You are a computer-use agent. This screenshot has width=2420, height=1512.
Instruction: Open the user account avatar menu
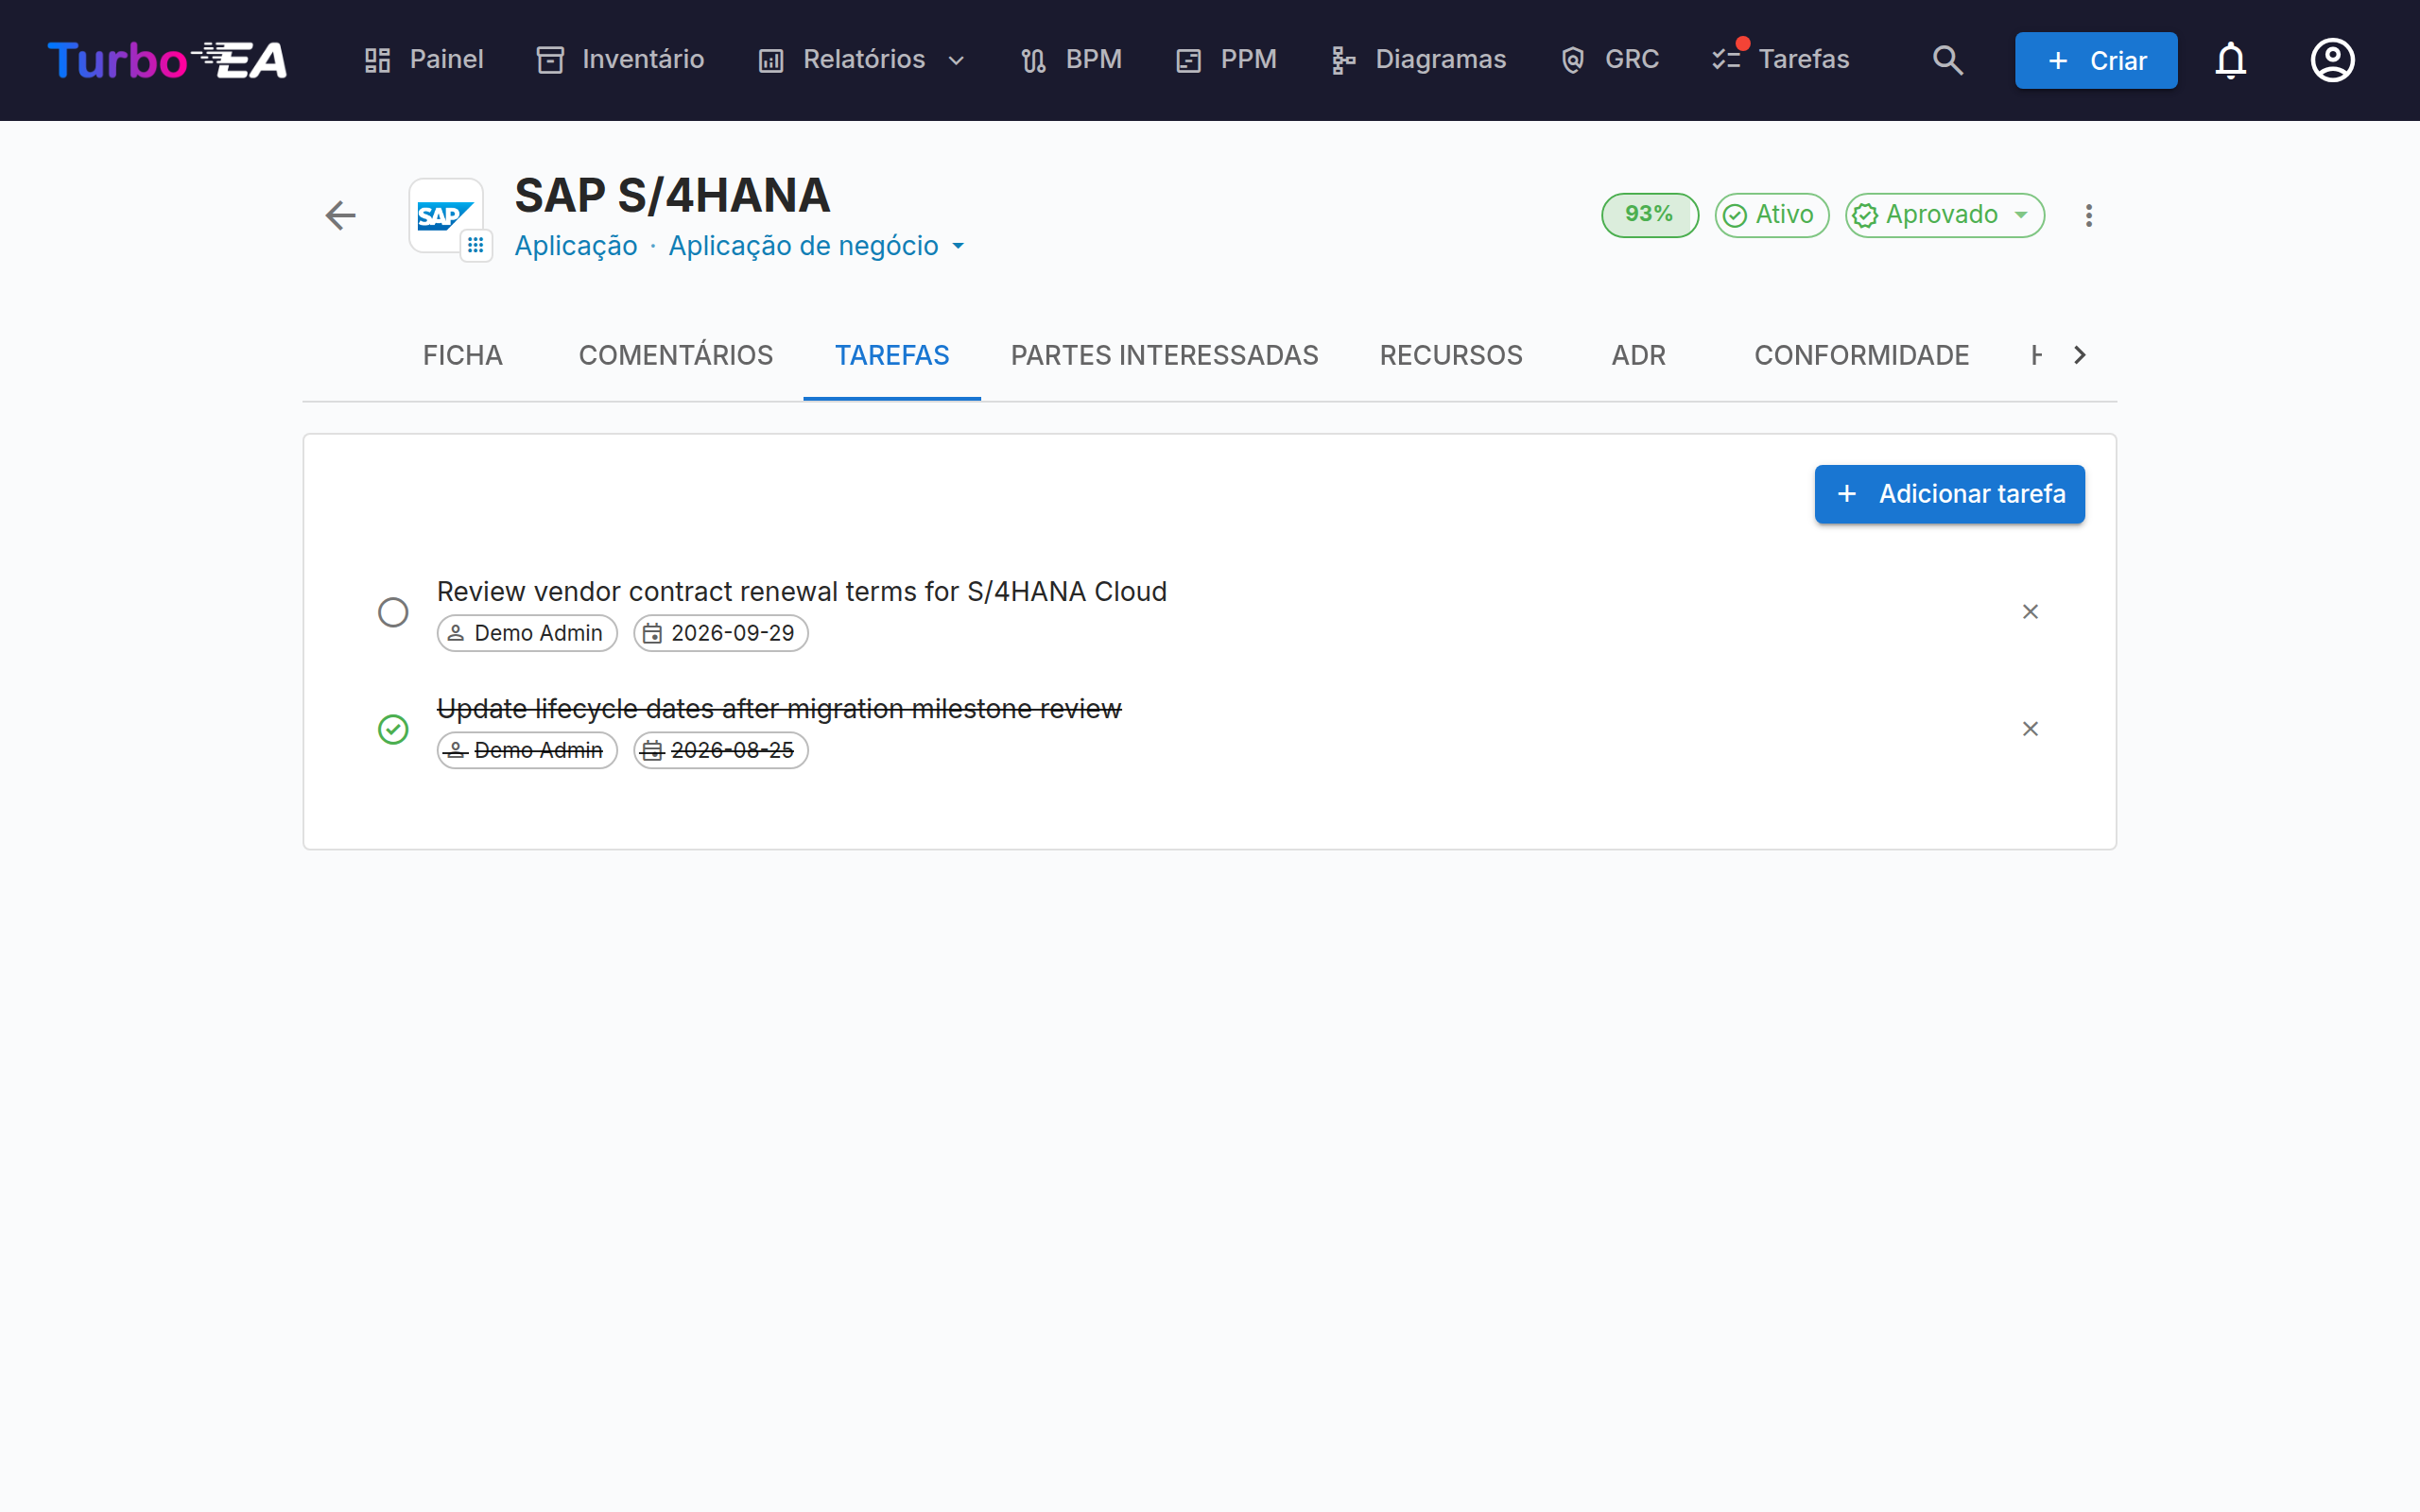[x=2332, y=60]
